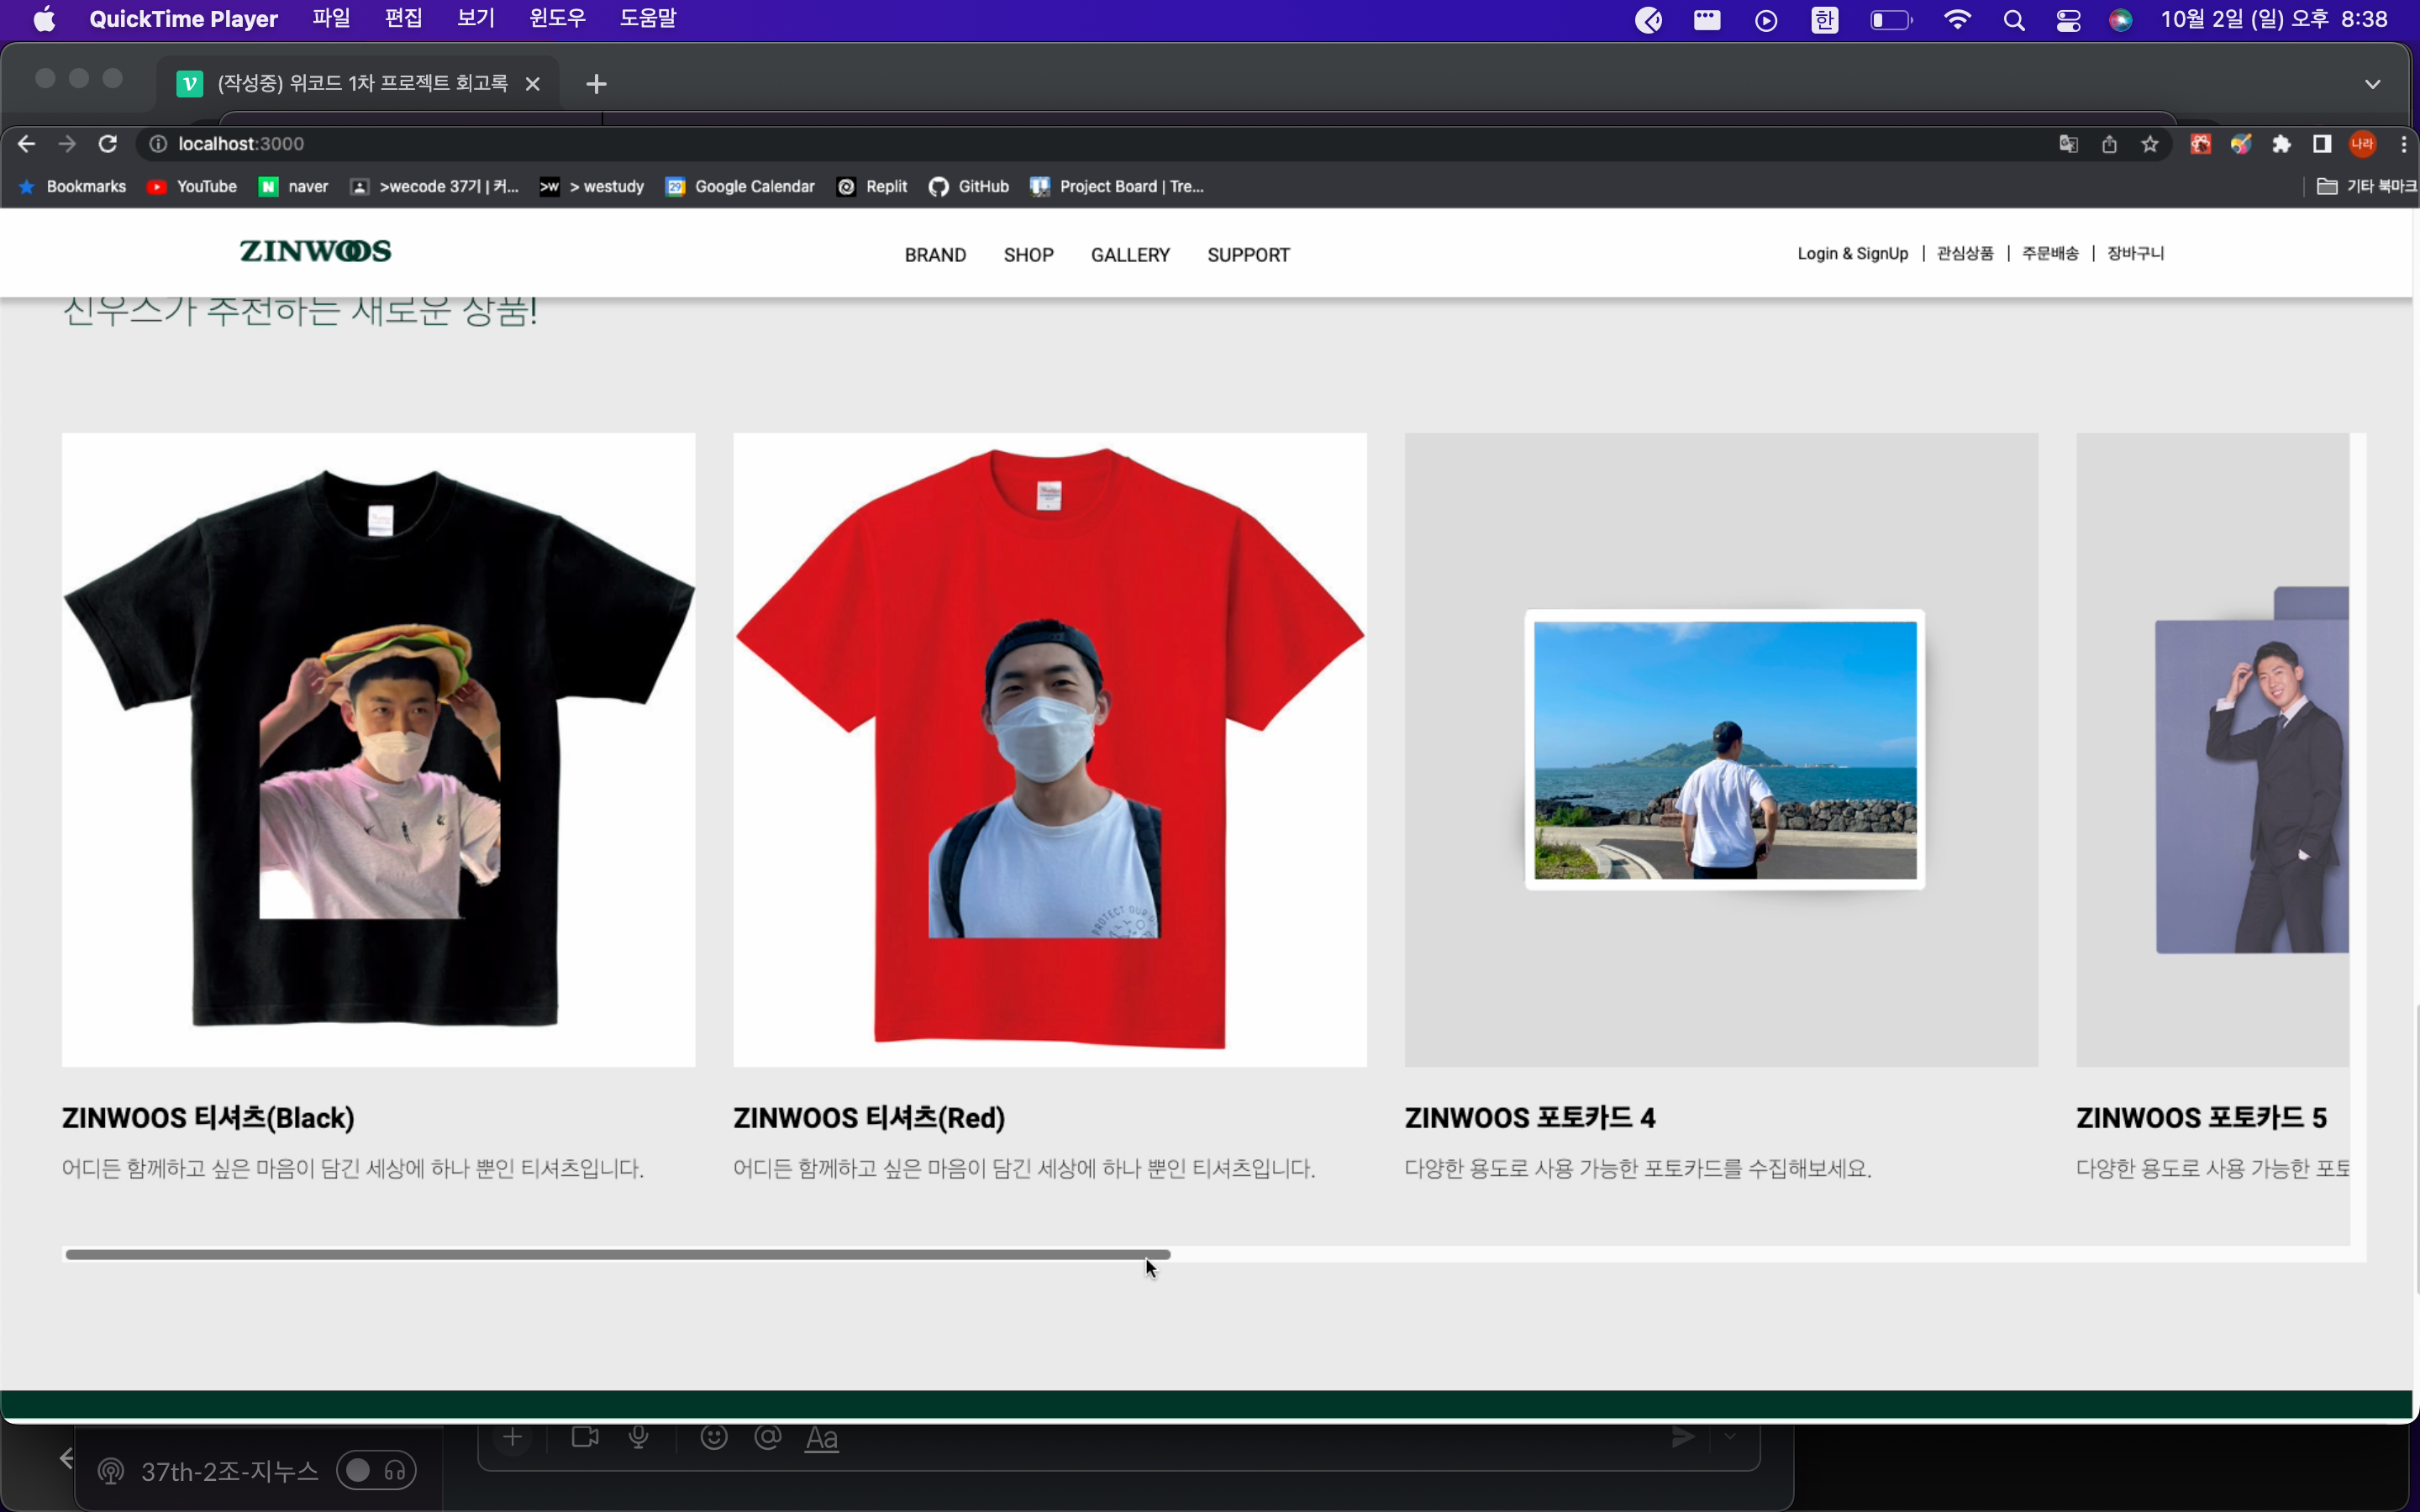Select the 포토카드 4 seaside photo image
The width and height of the screenshot is (2420, 1512).
coord(1721,749)
